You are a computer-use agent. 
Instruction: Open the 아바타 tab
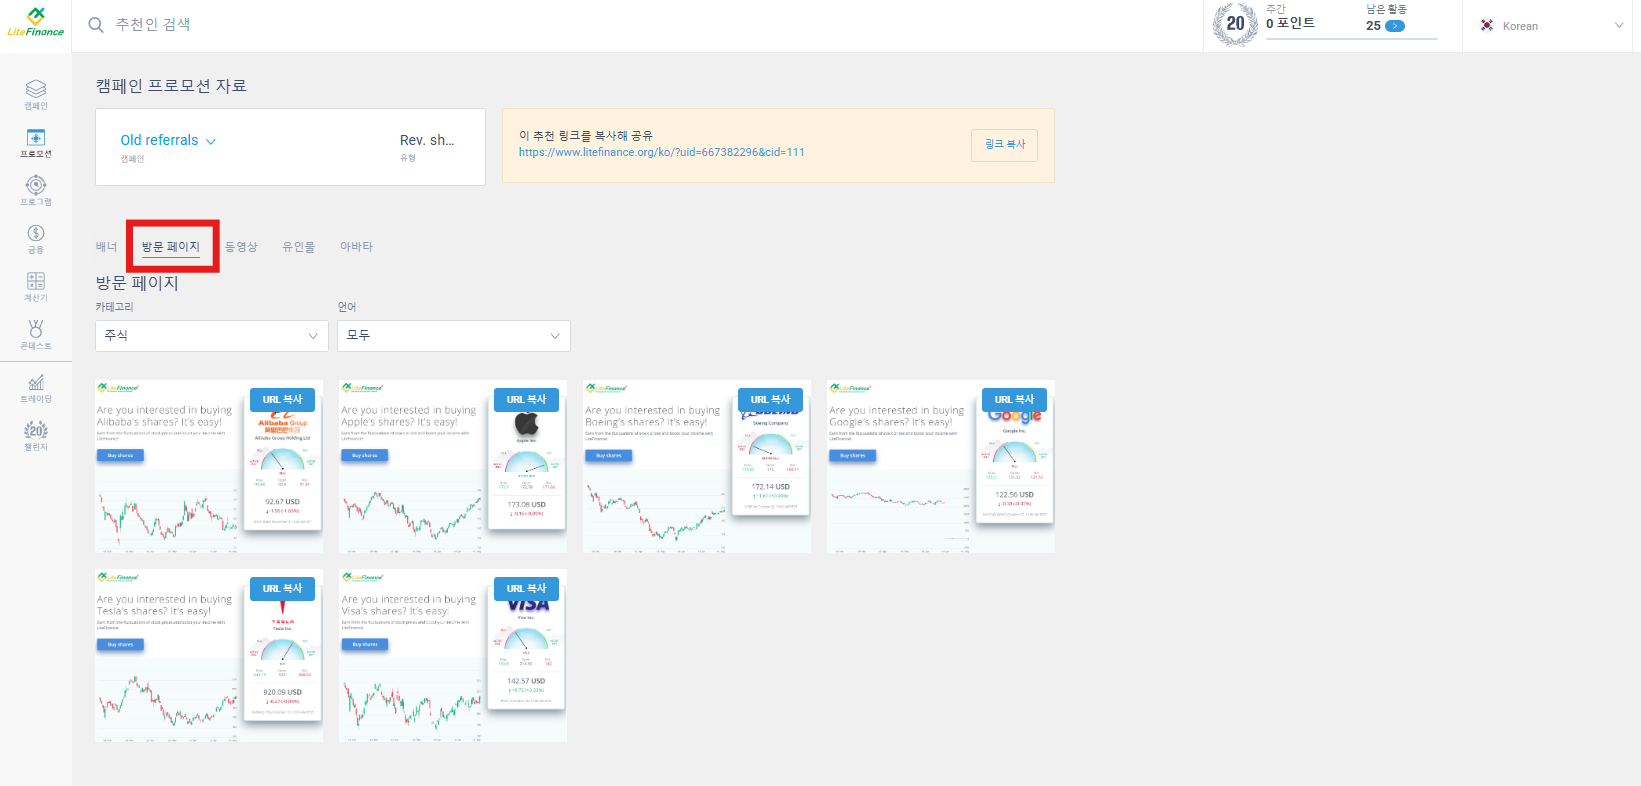[356, 247]
